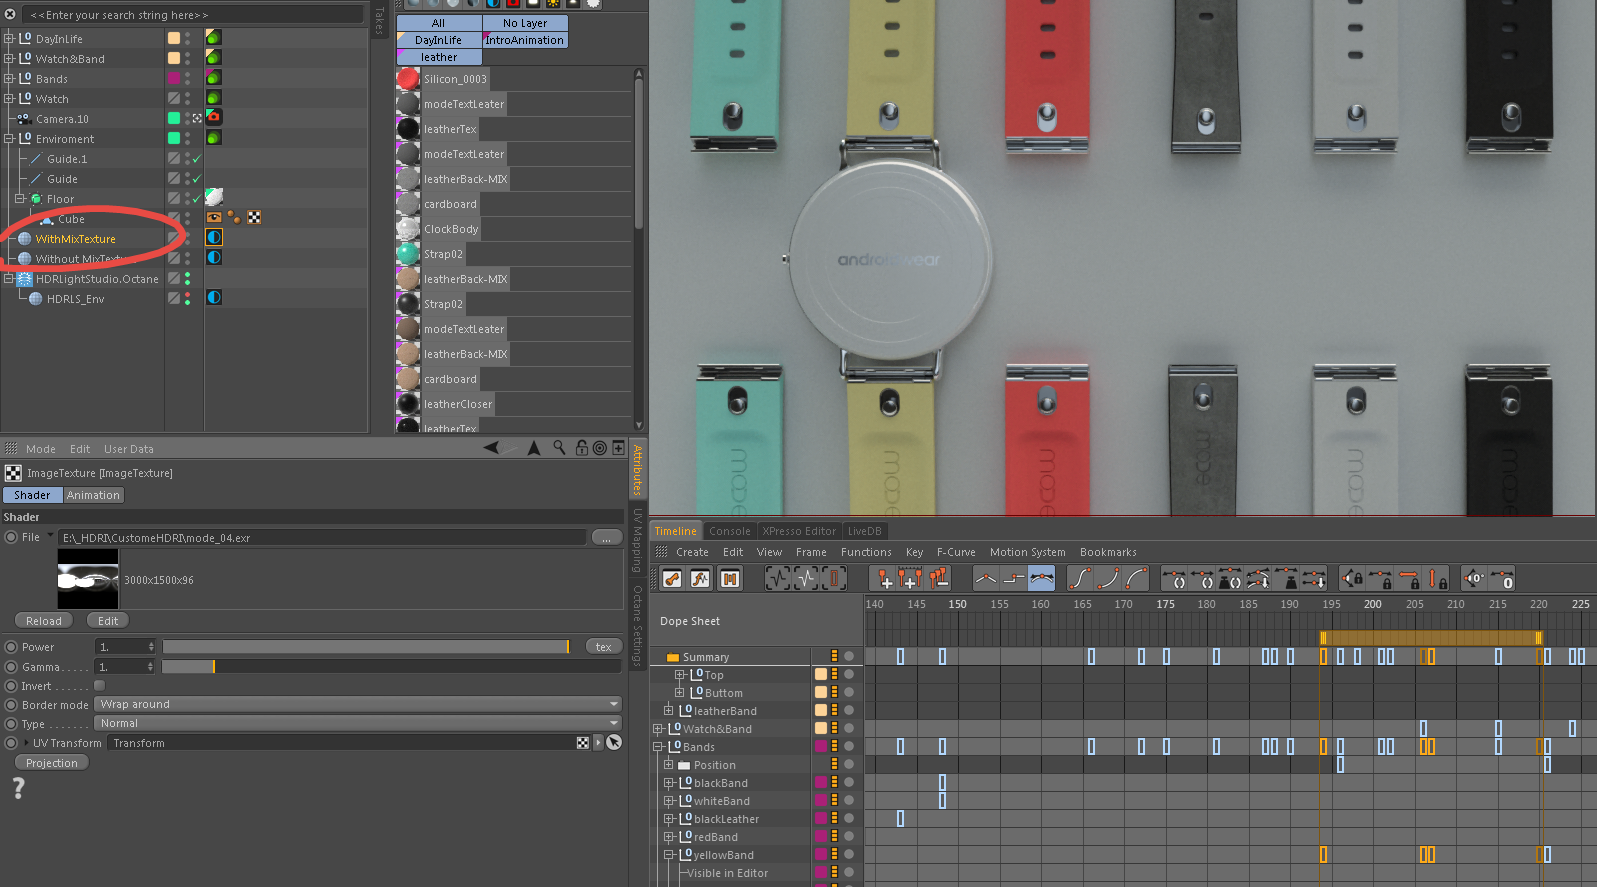Toggle the Border mode keyframe circle

tap(11, 705)
